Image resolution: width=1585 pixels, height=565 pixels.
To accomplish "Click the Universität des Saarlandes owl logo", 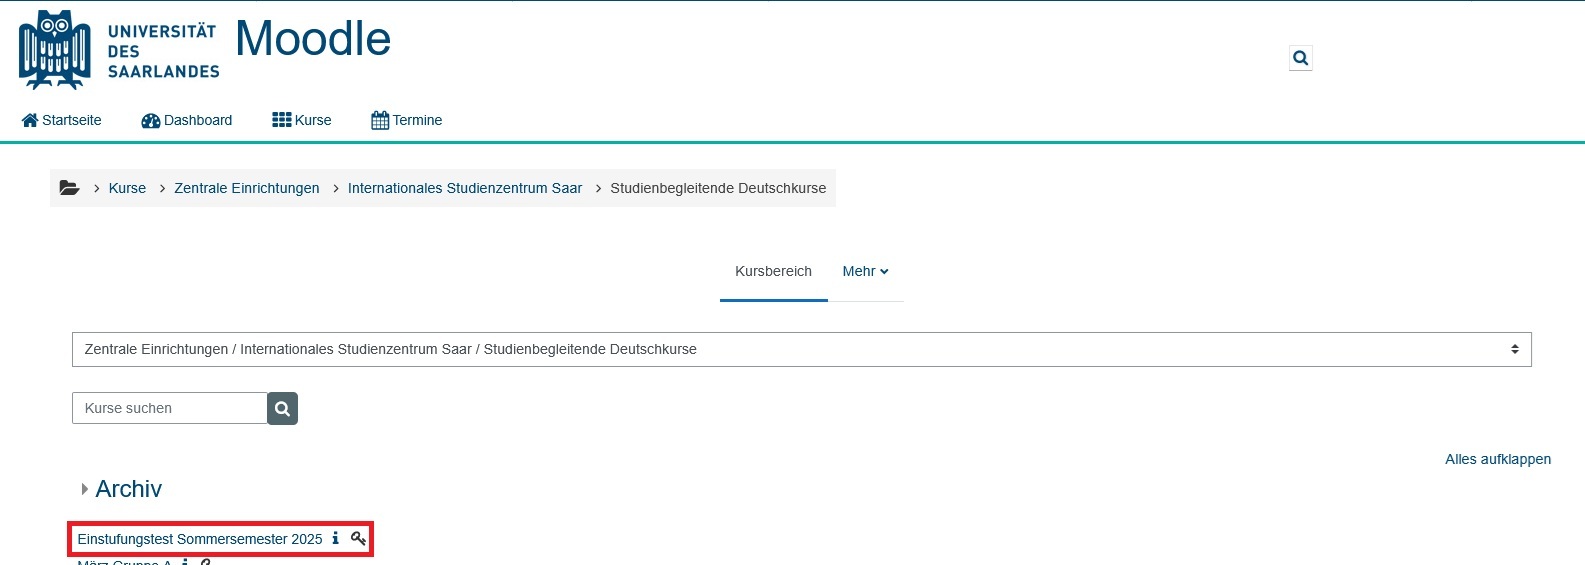I will [119, 50].
